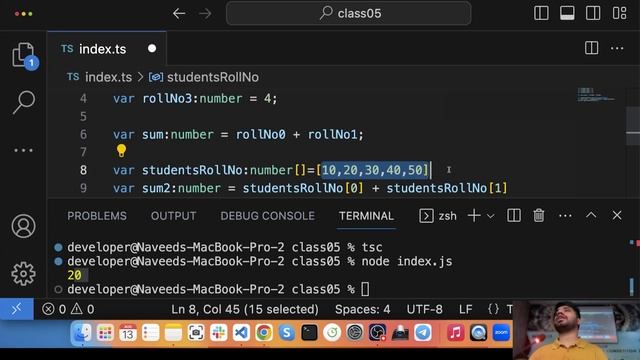Image resolution: width=640 pixels, height=360 pixels.
Task: Open Skype from the Dock
Action: [287, 333]
